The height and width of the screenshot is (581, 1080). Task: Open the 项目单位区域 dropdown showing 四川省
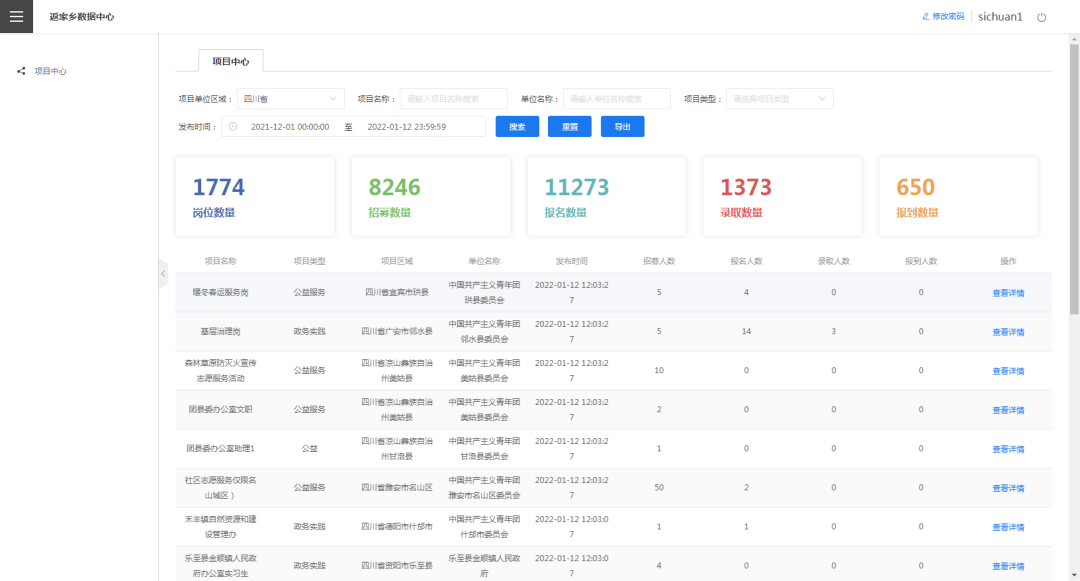click(290, 99)
